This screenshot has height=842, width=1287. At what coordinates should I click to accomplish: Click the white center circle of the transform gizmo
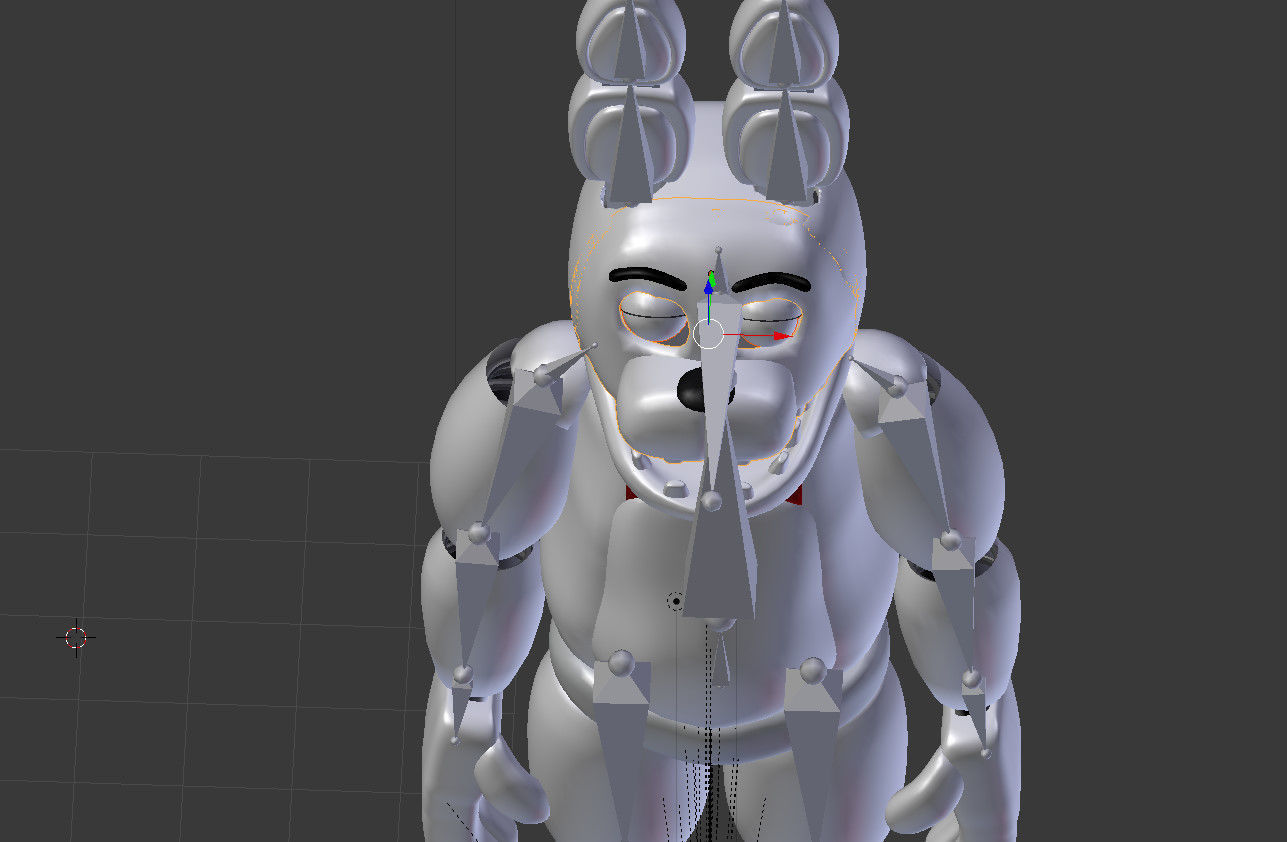click(708, 335)
